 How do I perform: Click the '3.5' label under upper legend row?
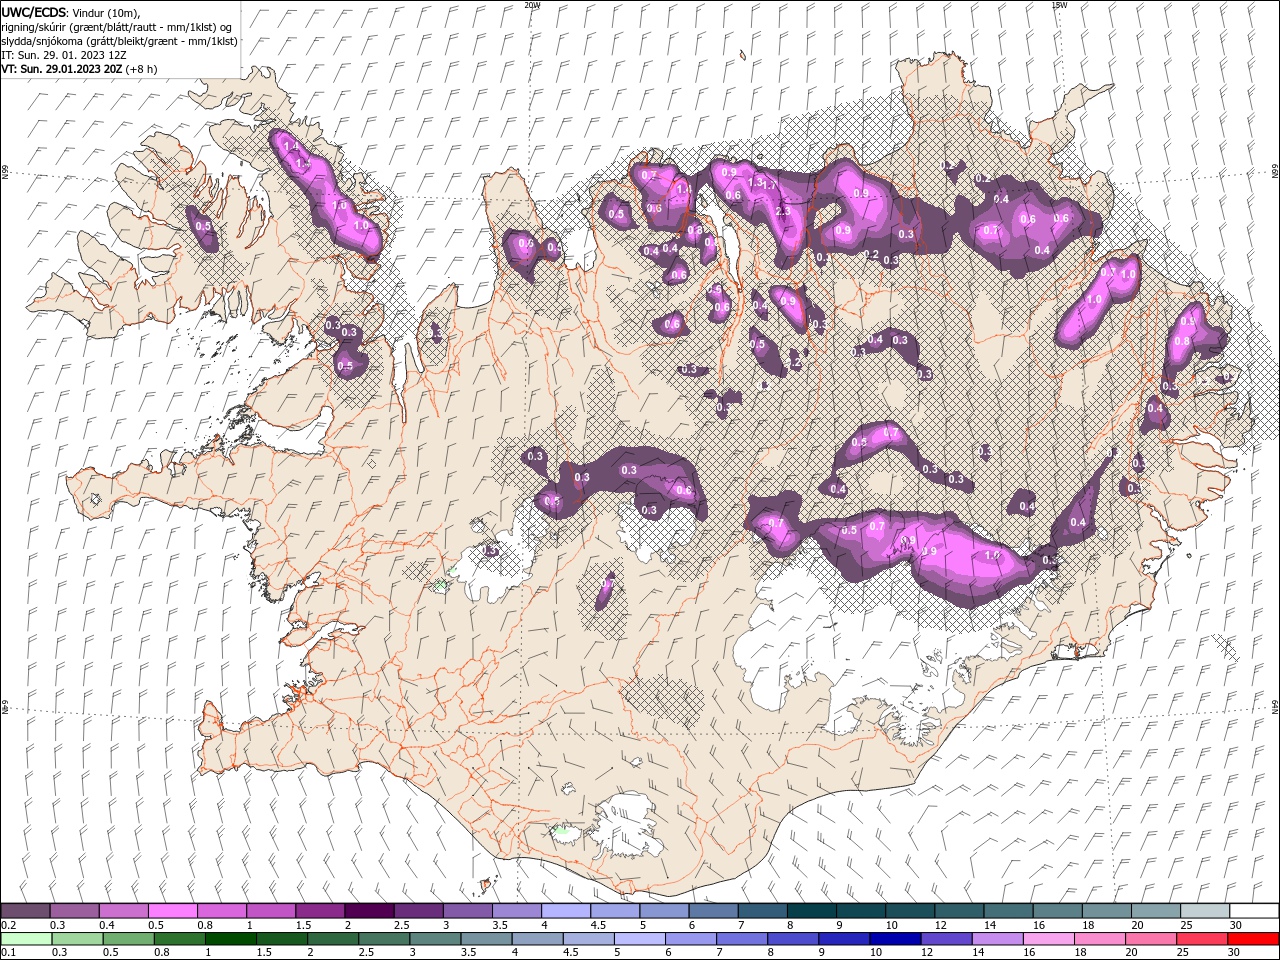click(x=501, y=925)
